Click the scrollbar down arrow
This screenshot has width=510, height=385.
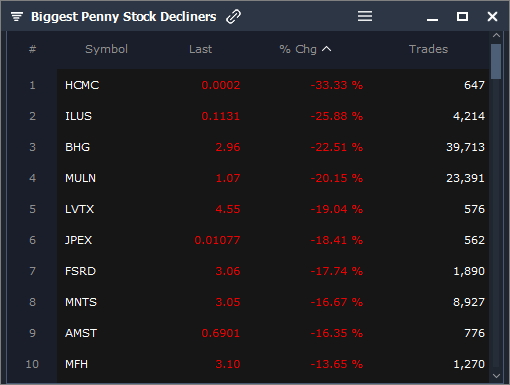tap(496, 376)
